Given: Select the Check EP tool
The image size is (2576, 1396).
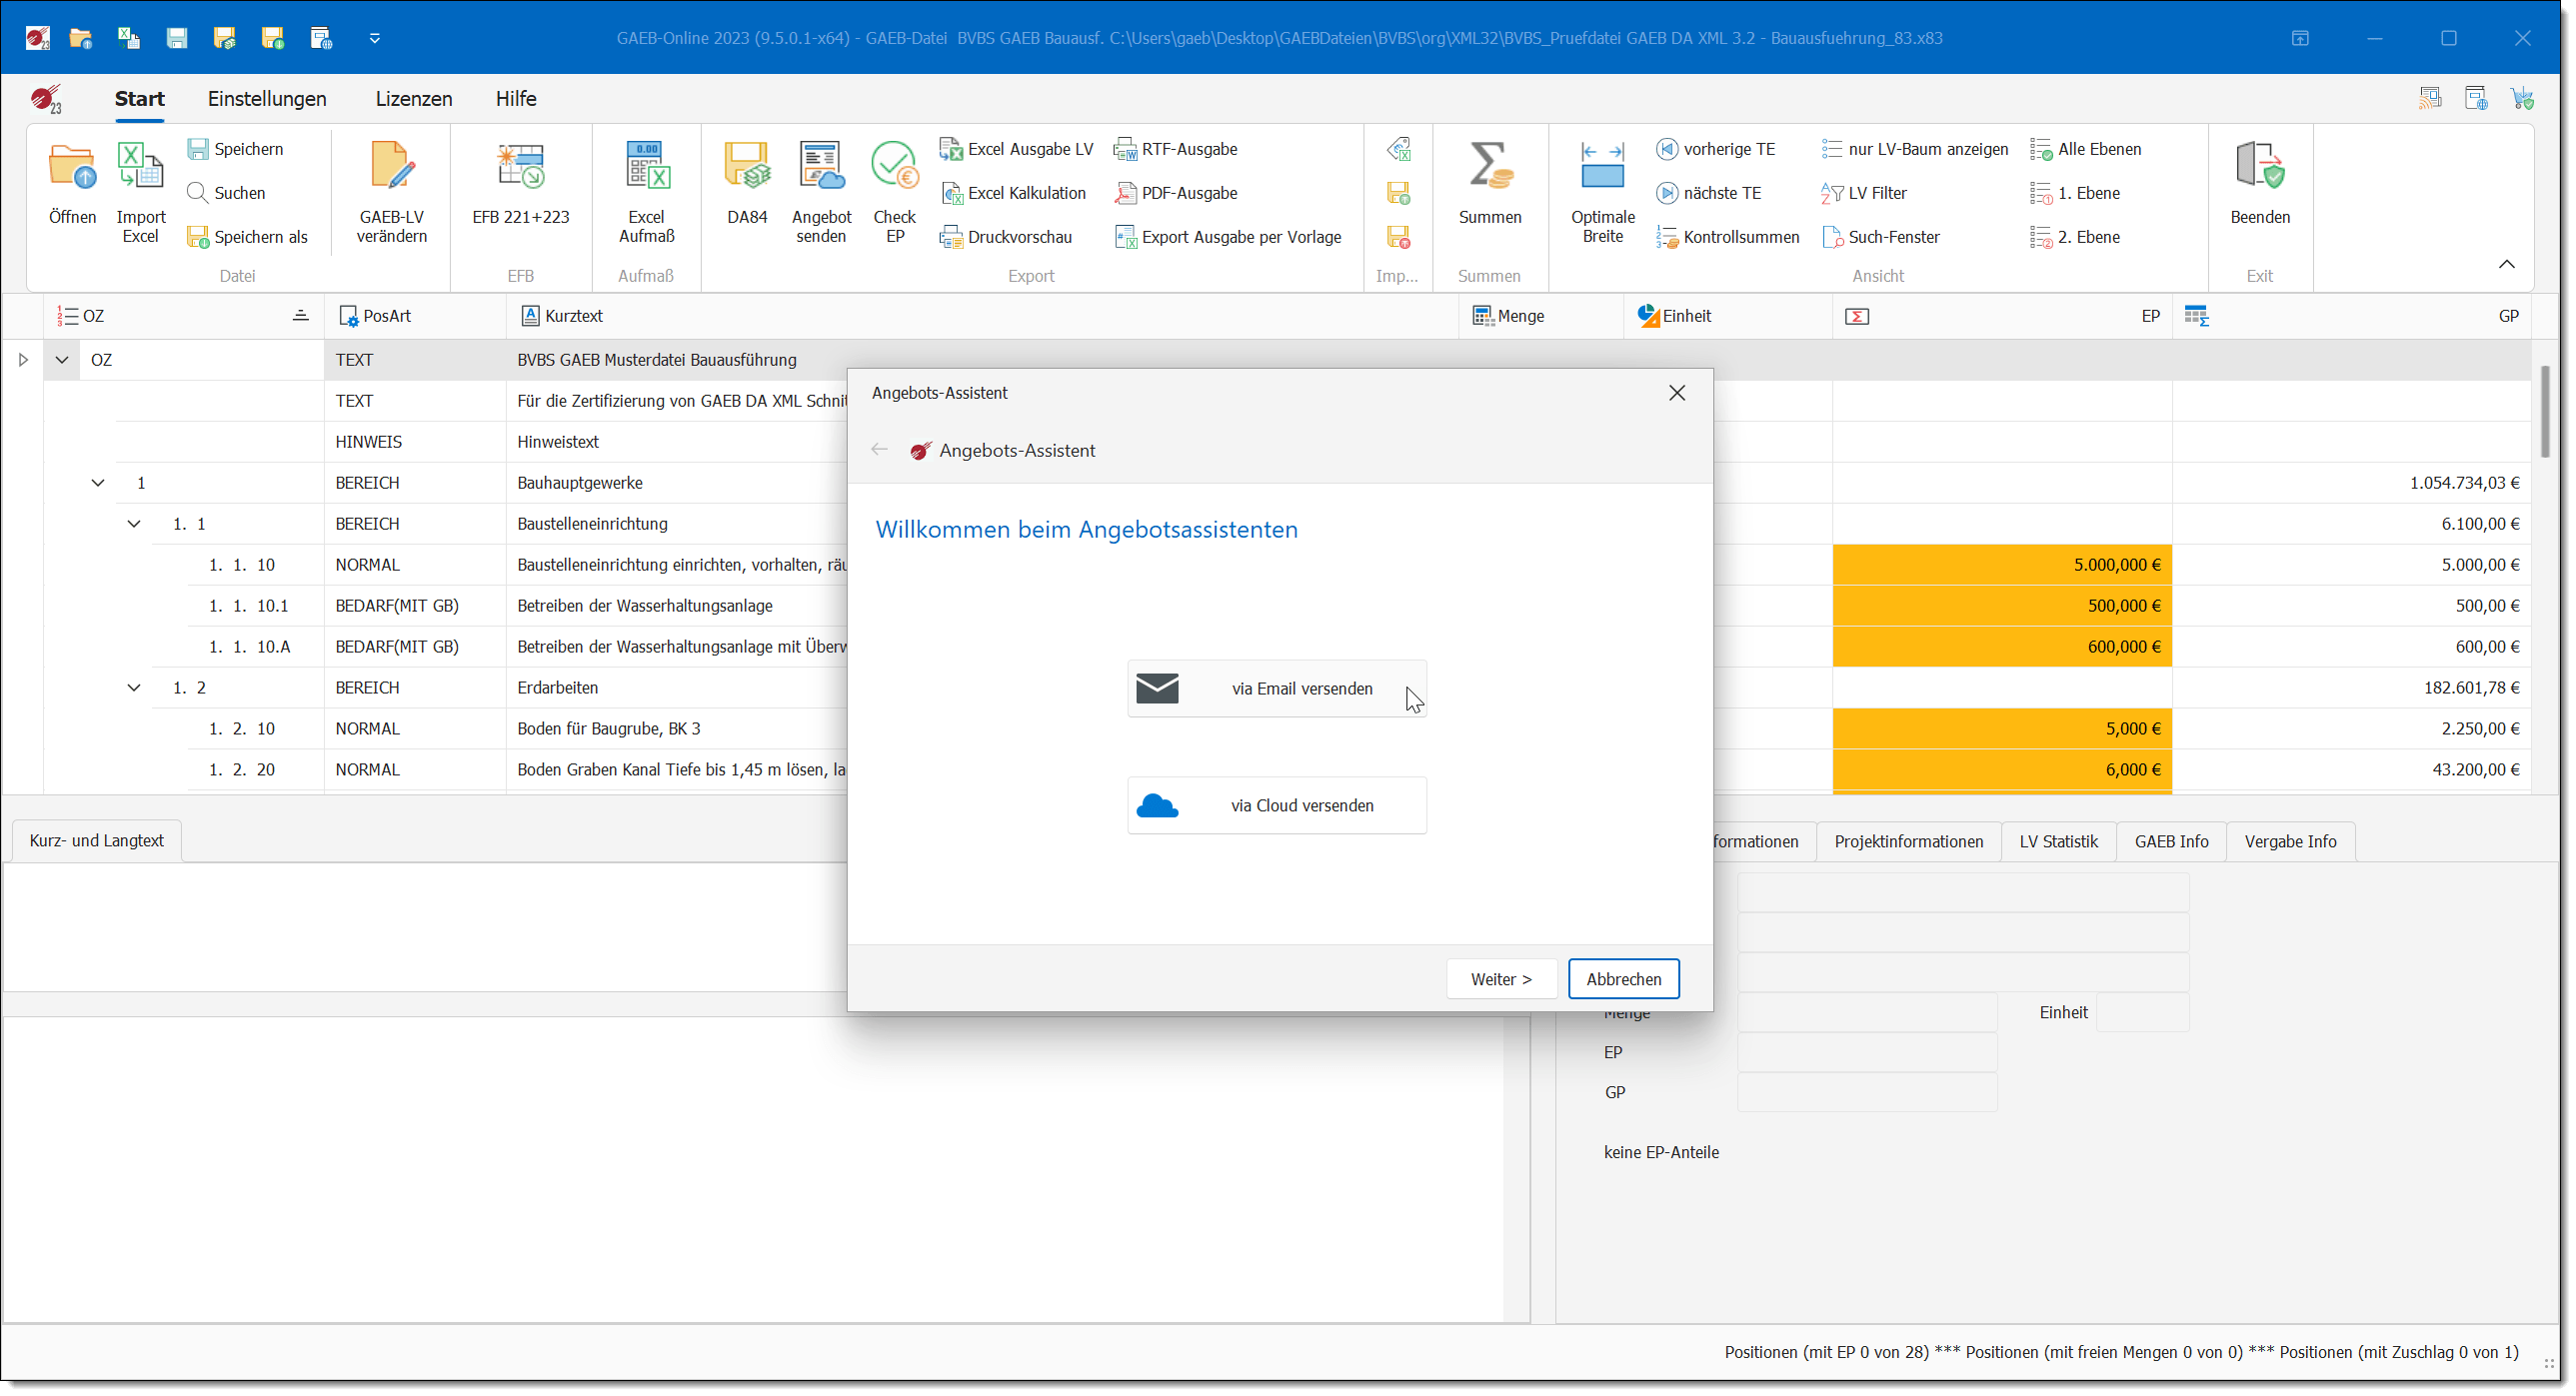Looking at the screenshot, I should point(893,190).
